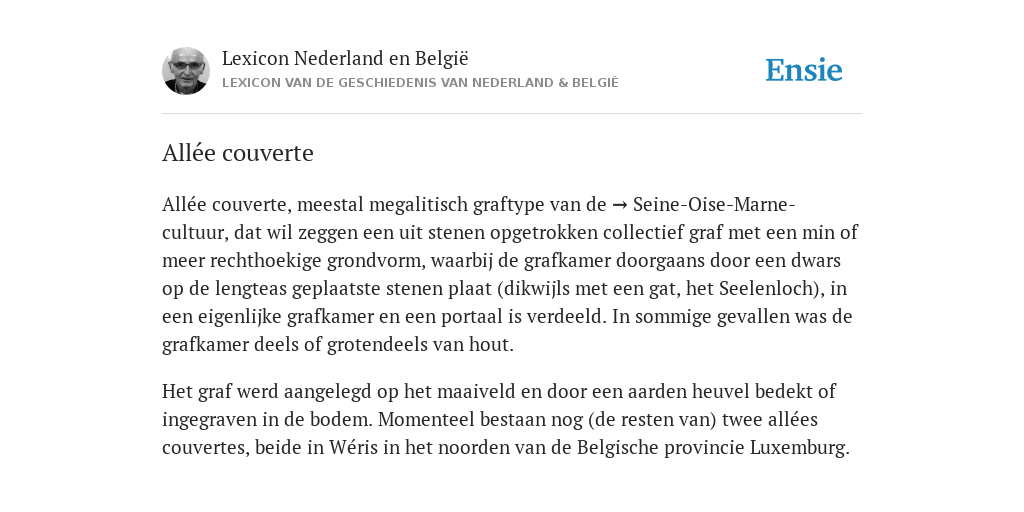Click the second paragraph starting Het graf

(506, 419)
